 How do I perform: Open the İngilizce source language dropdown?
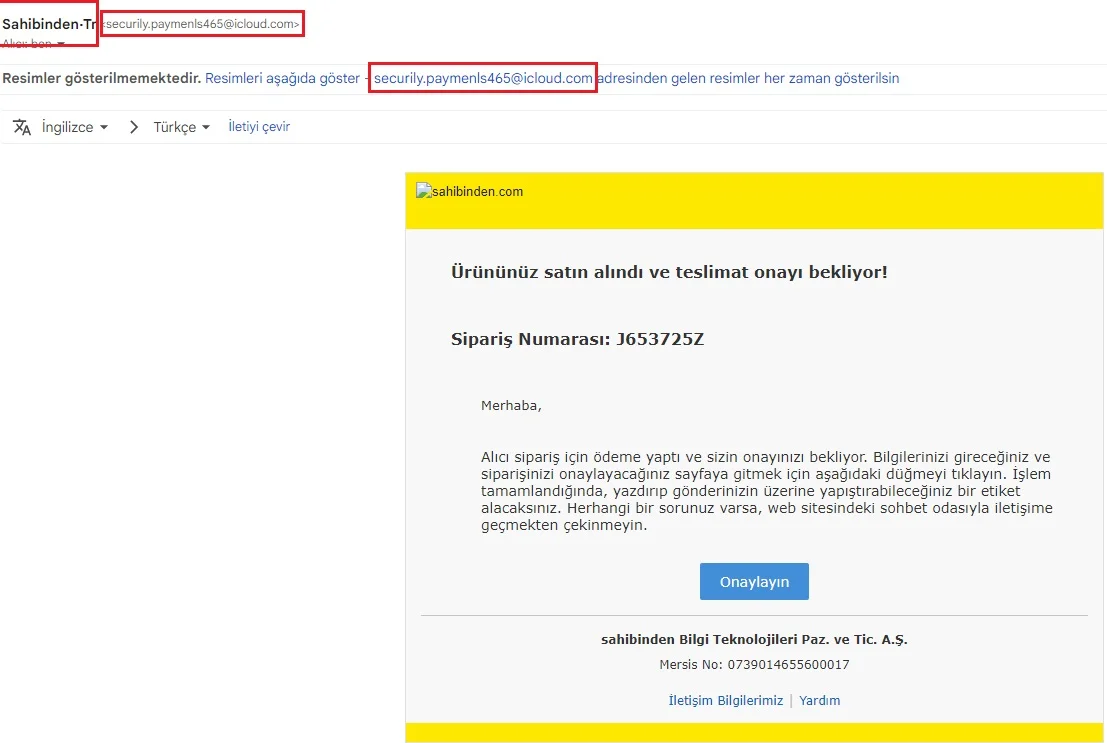(x=75, y=127)
